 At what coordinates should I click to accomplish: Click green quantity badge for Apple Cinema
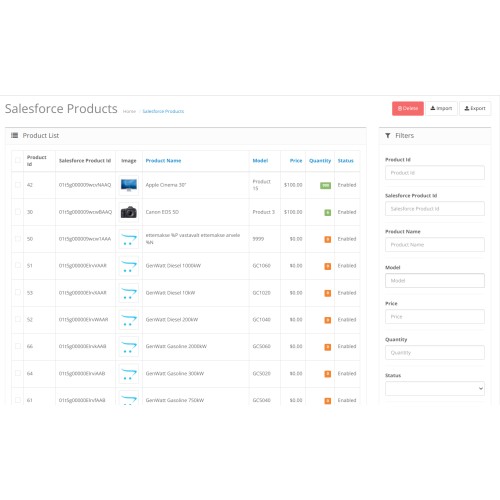click(x=325, y=186)
